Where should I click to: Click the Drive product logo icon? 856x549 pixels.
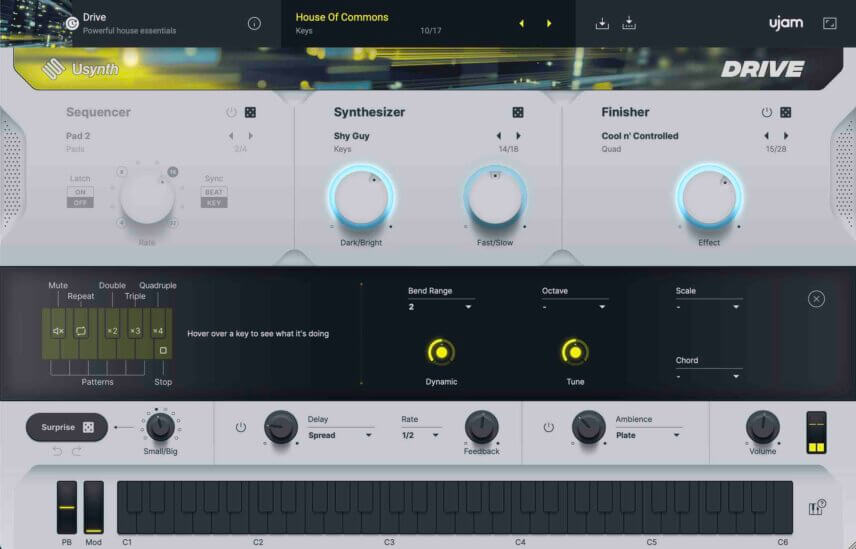click(72, 23)
